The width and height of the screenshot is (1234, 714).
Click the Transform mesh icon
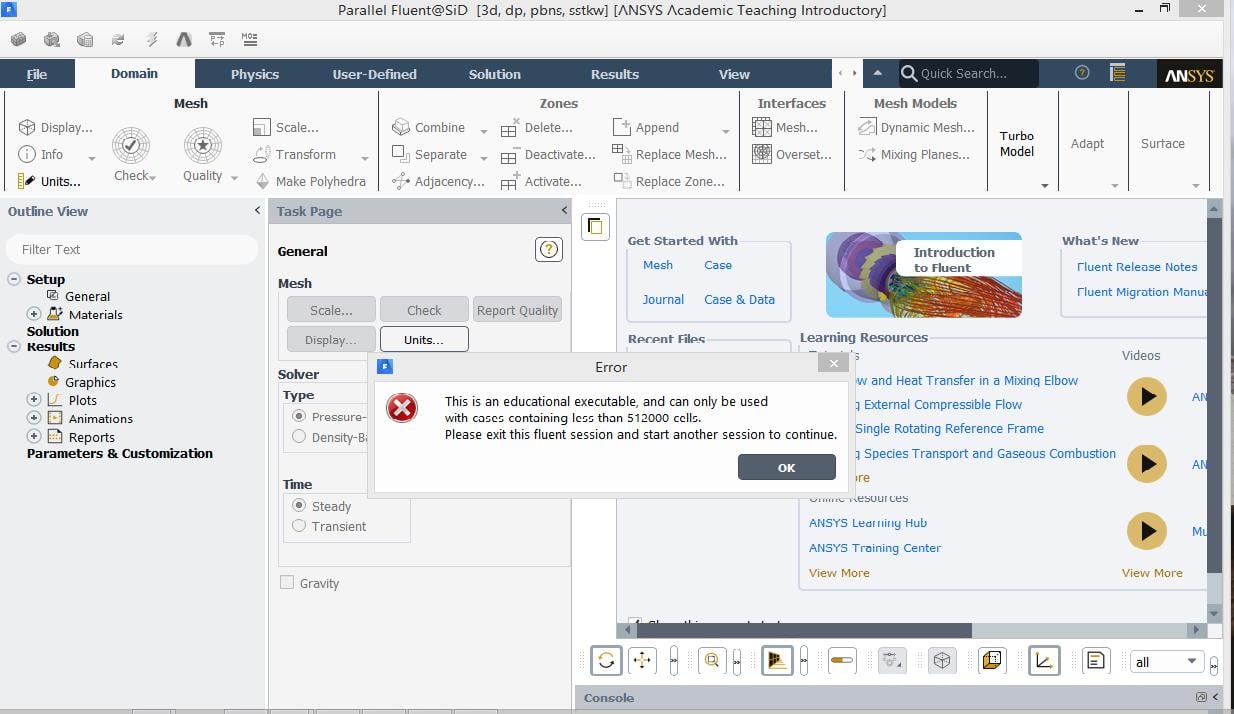pyautogui.click(x=262, y=154)
